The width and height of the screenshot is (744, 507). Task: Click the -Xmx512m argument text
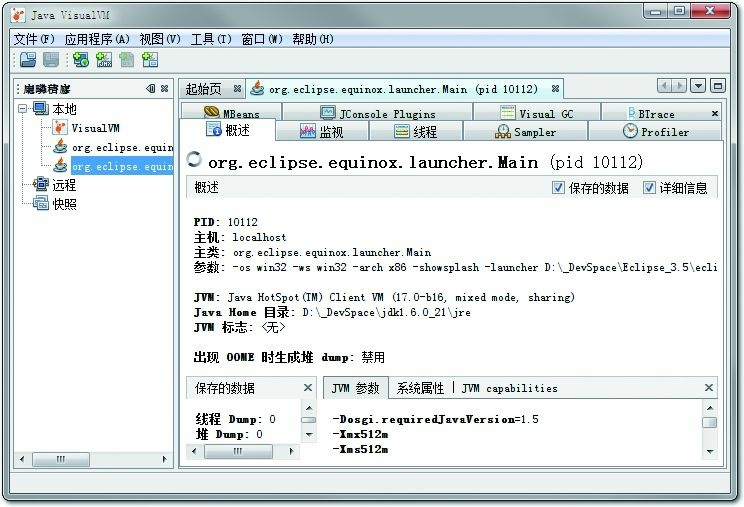click(361, 434)
